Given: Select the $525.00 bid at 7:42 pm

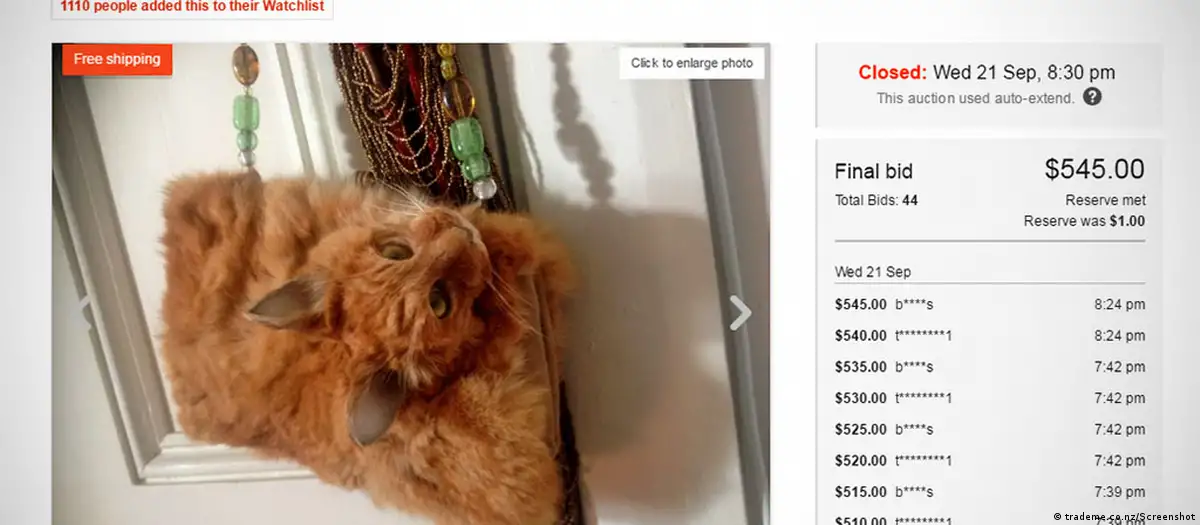Looking at the screenshot, I should (990, 429).
